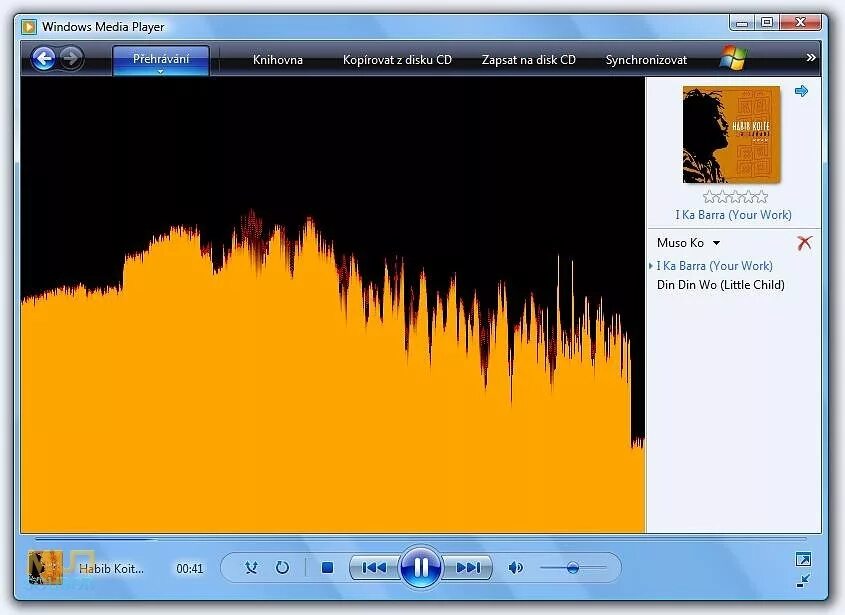
Task: Click the orange visualization display area
Action: [333, 305]
